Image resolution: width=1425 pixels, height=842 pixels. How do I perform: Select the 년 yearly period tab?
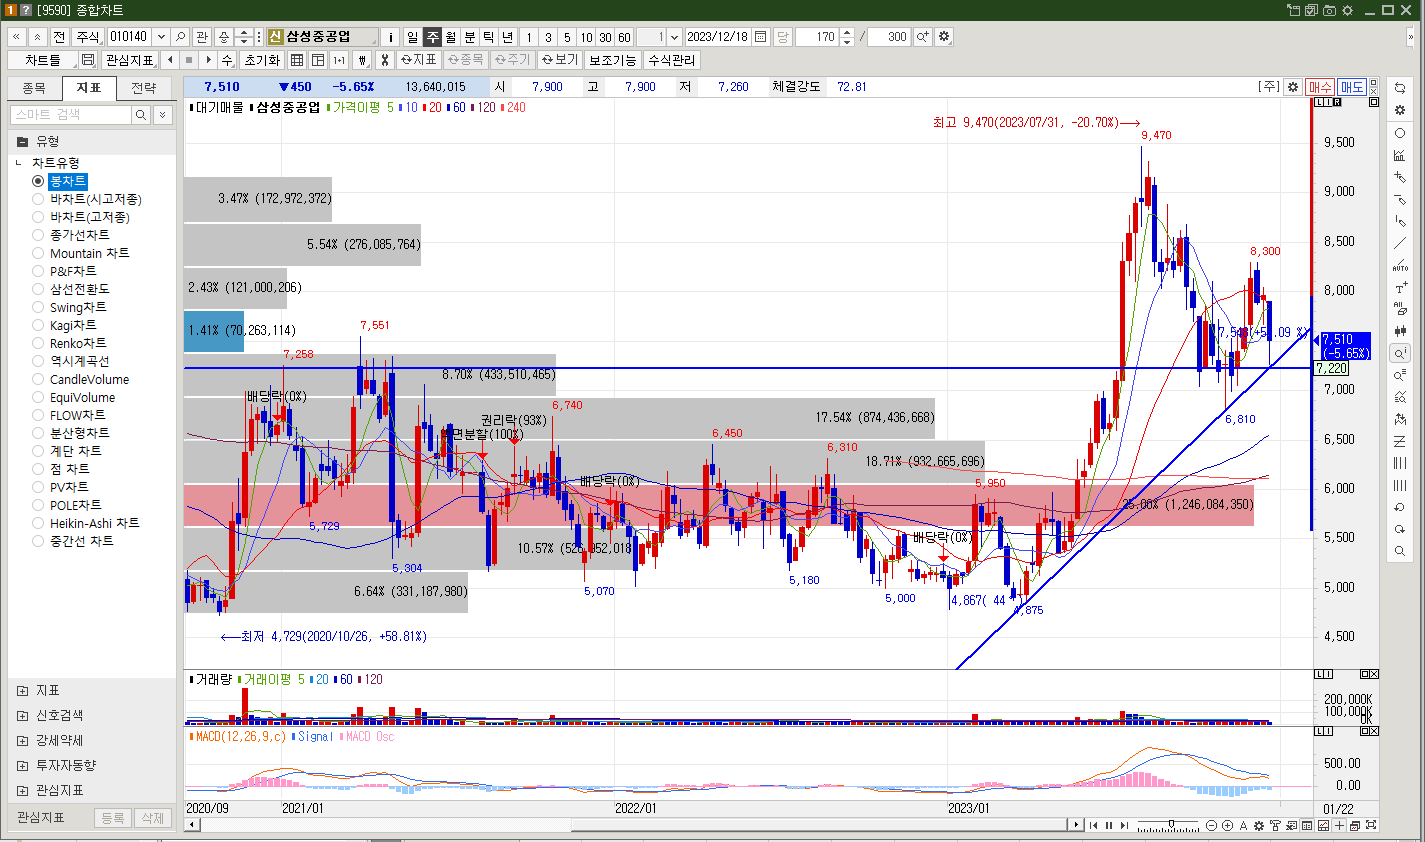coord(507,37)
